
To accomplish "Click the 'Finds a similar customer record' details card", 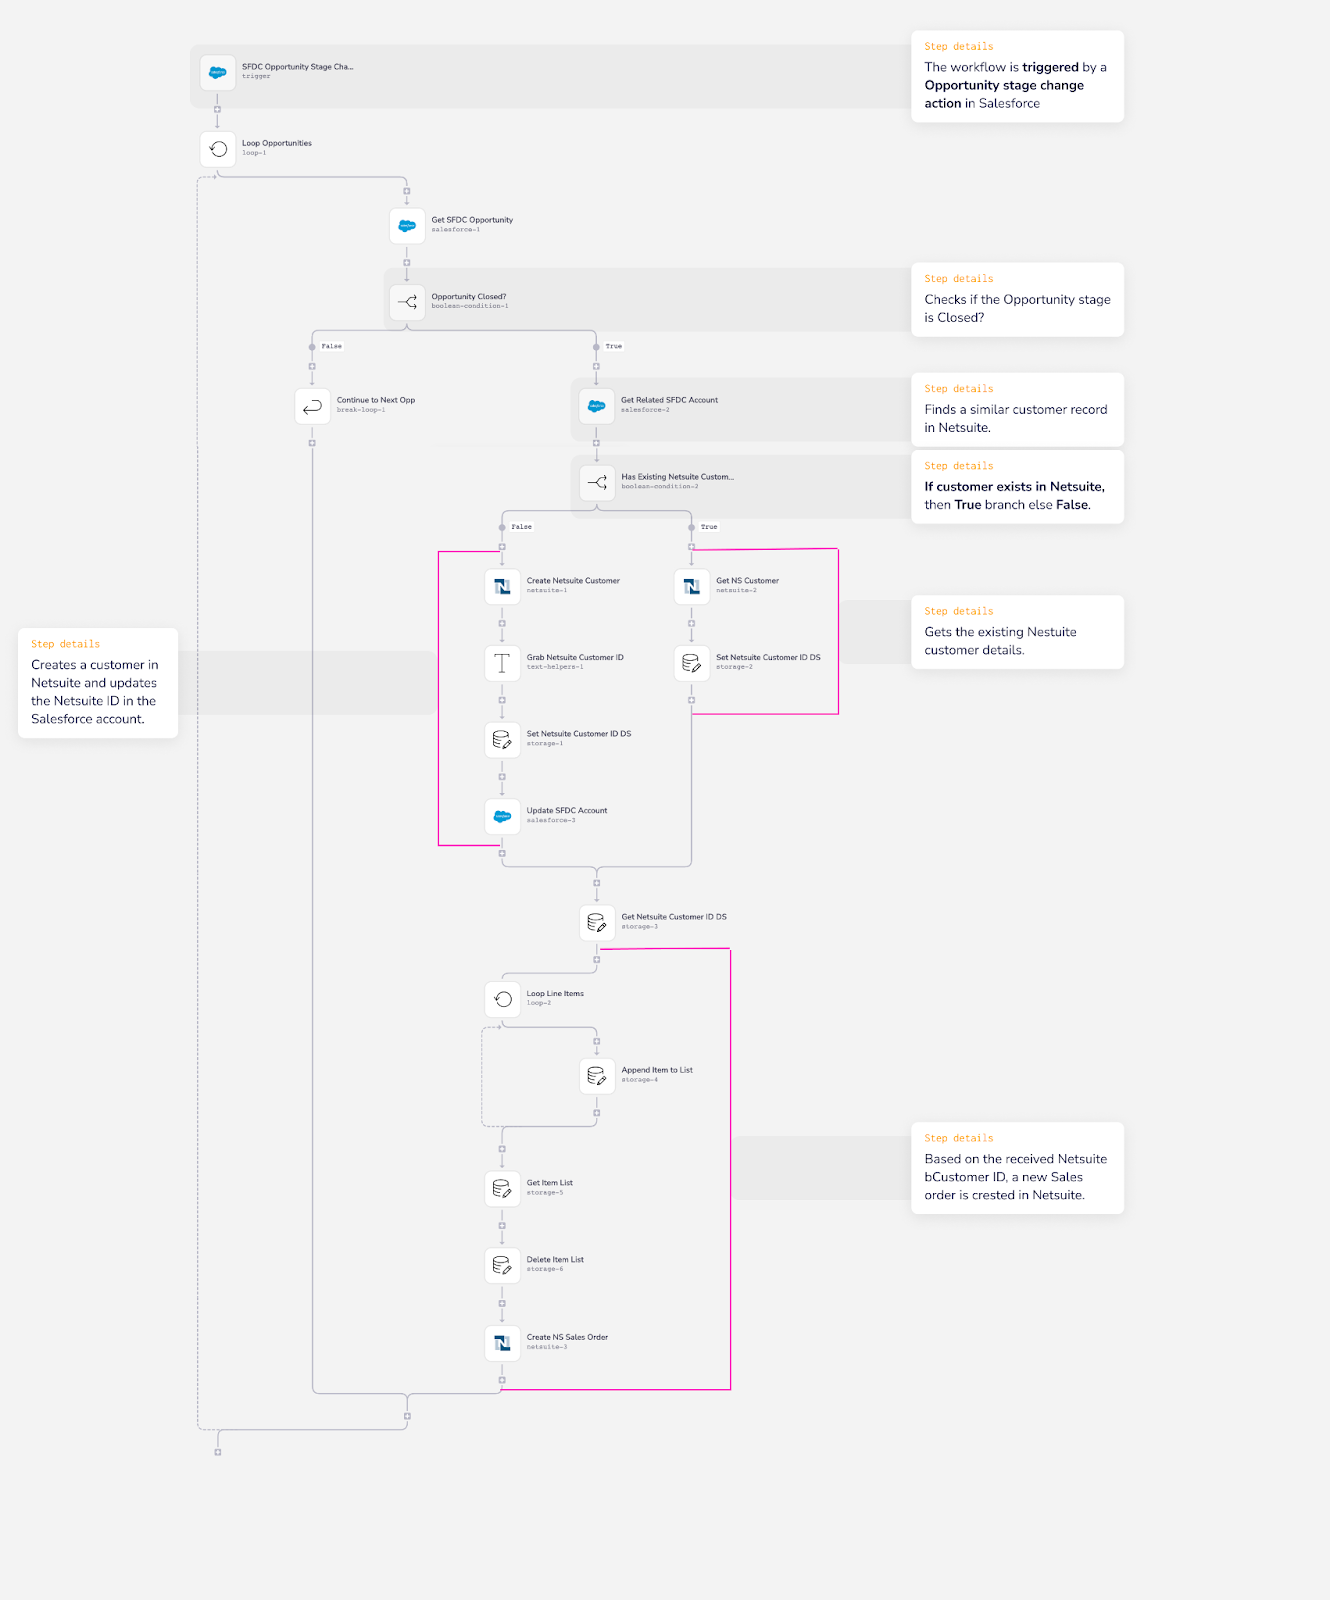I will tap(1018, 410).
